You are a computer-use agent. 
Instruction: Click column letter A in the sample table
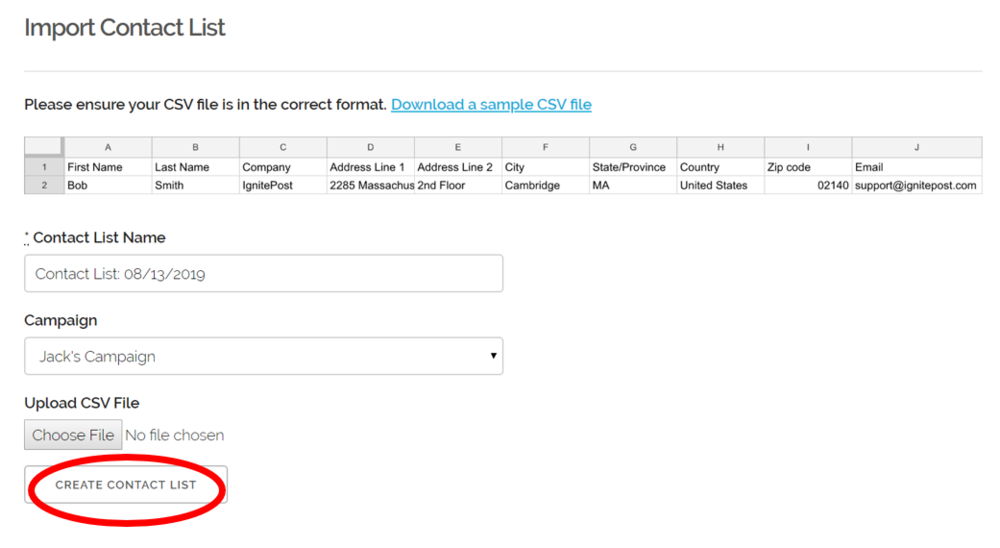(108, 147)
